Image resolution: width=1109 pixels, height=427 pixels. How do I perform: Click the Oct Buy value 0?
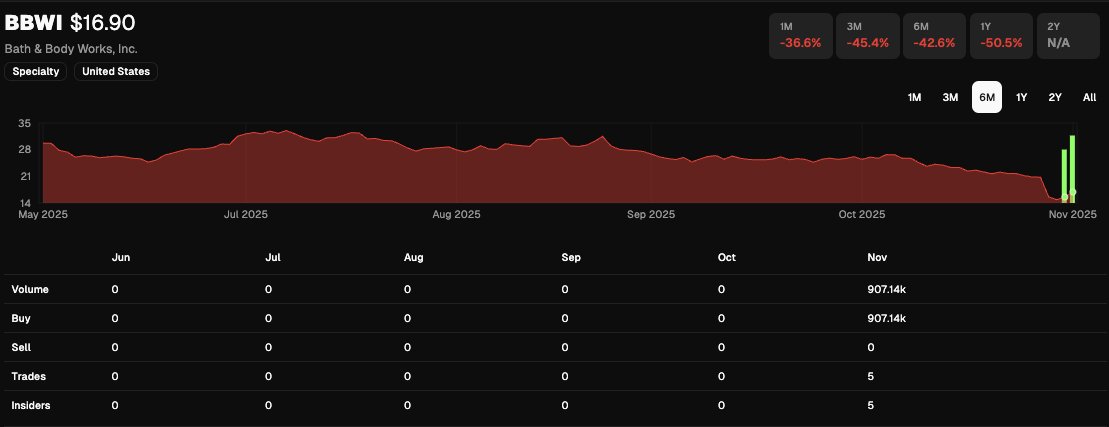tap(721, 319)
